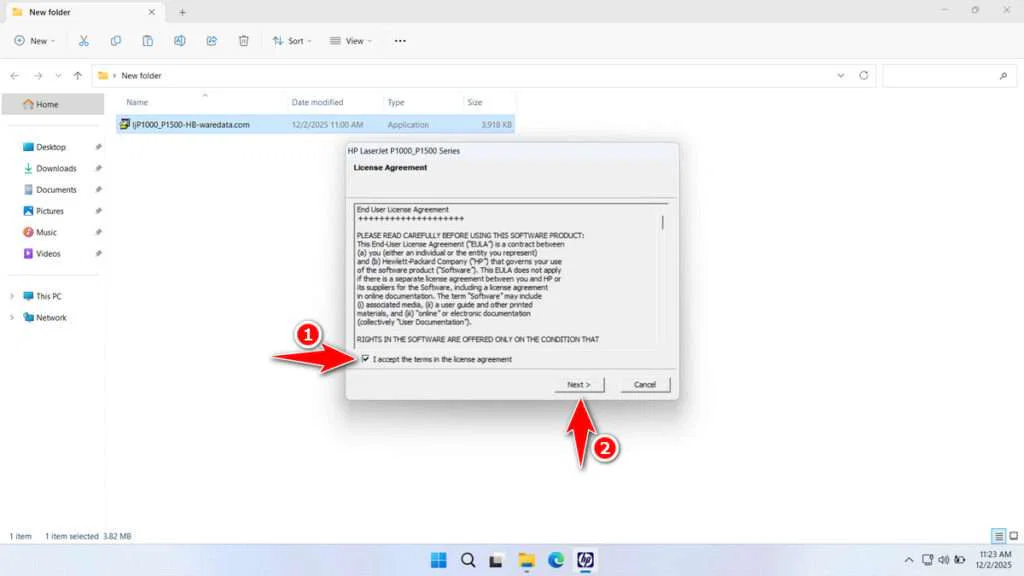1024x576 pixels.
Task: Click the Cut icon in the toolbar
Action: [x=84, y=40]
